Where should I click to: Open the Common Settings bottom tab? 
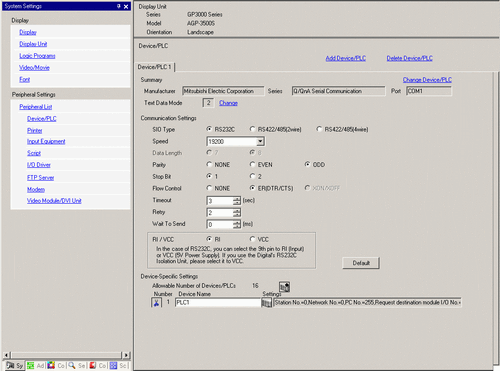[56, 366]
